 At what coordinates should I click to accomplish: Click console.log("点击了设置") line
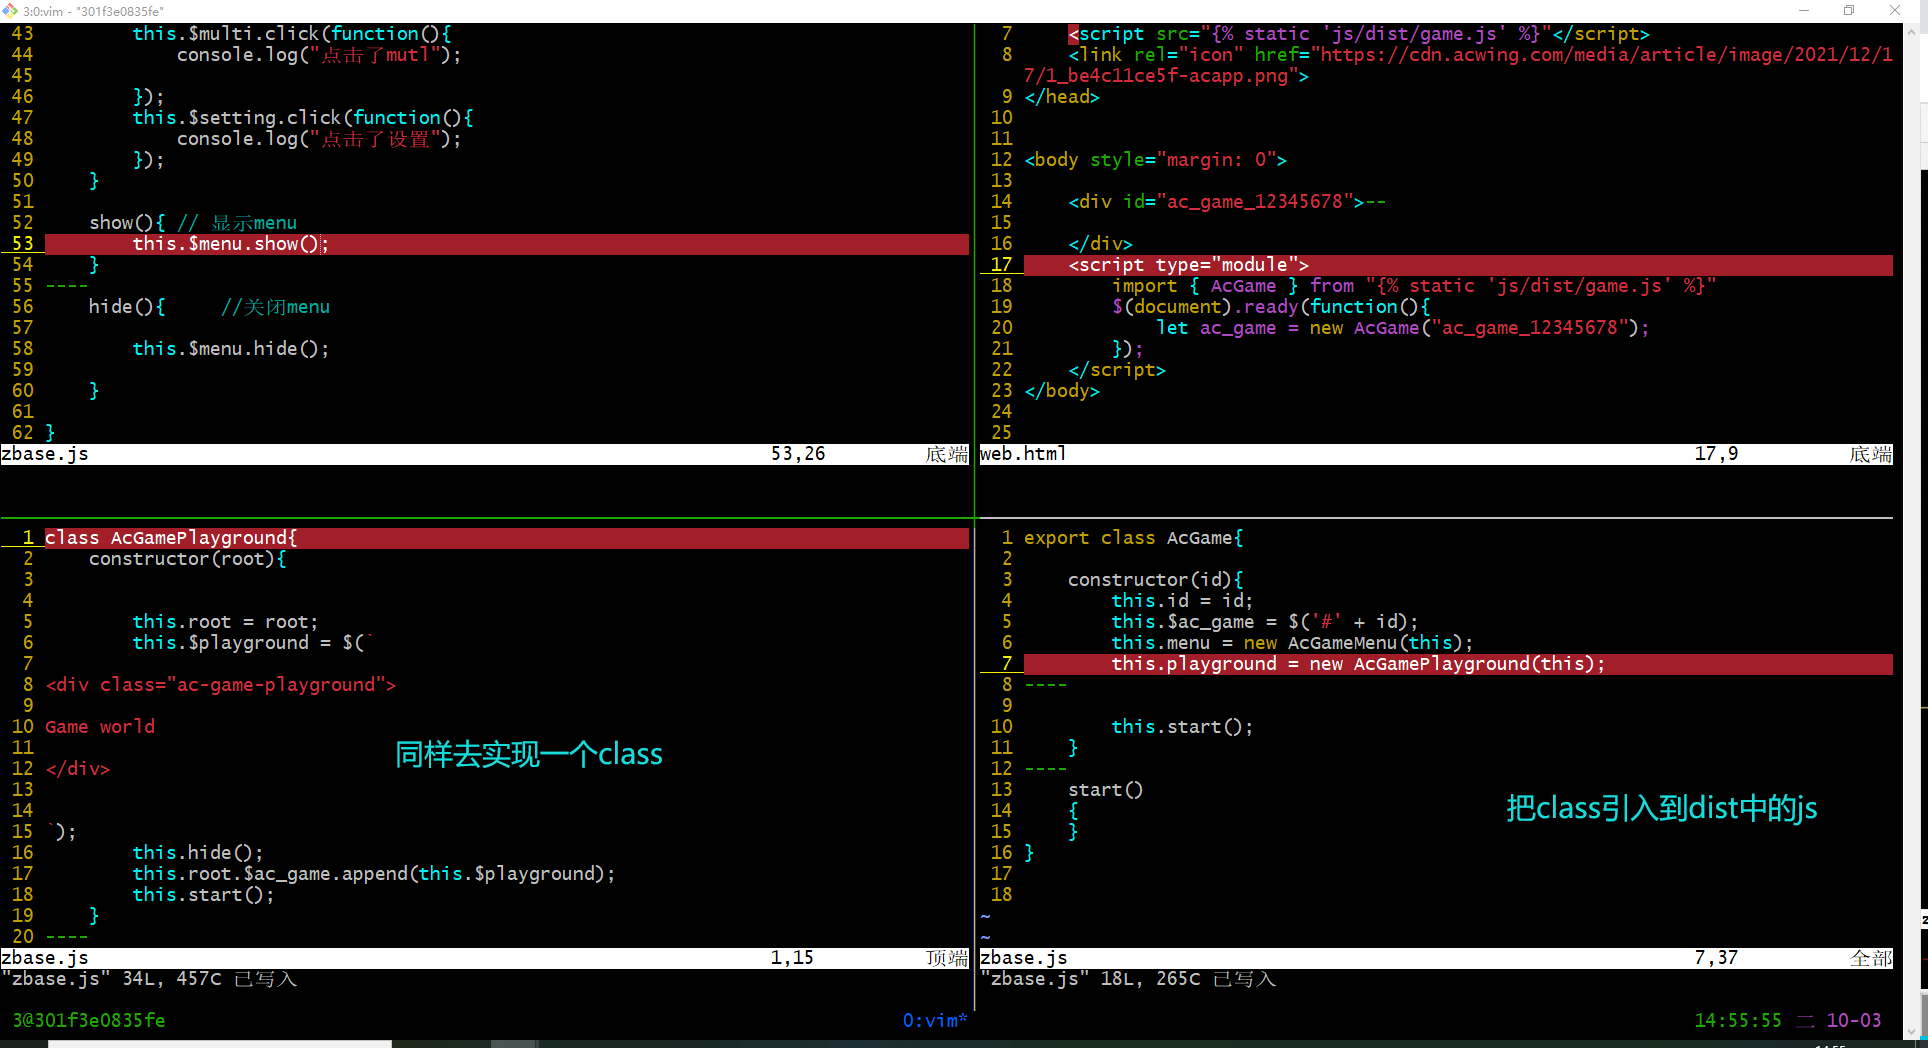pyautogui.click(x=319, y=139)
